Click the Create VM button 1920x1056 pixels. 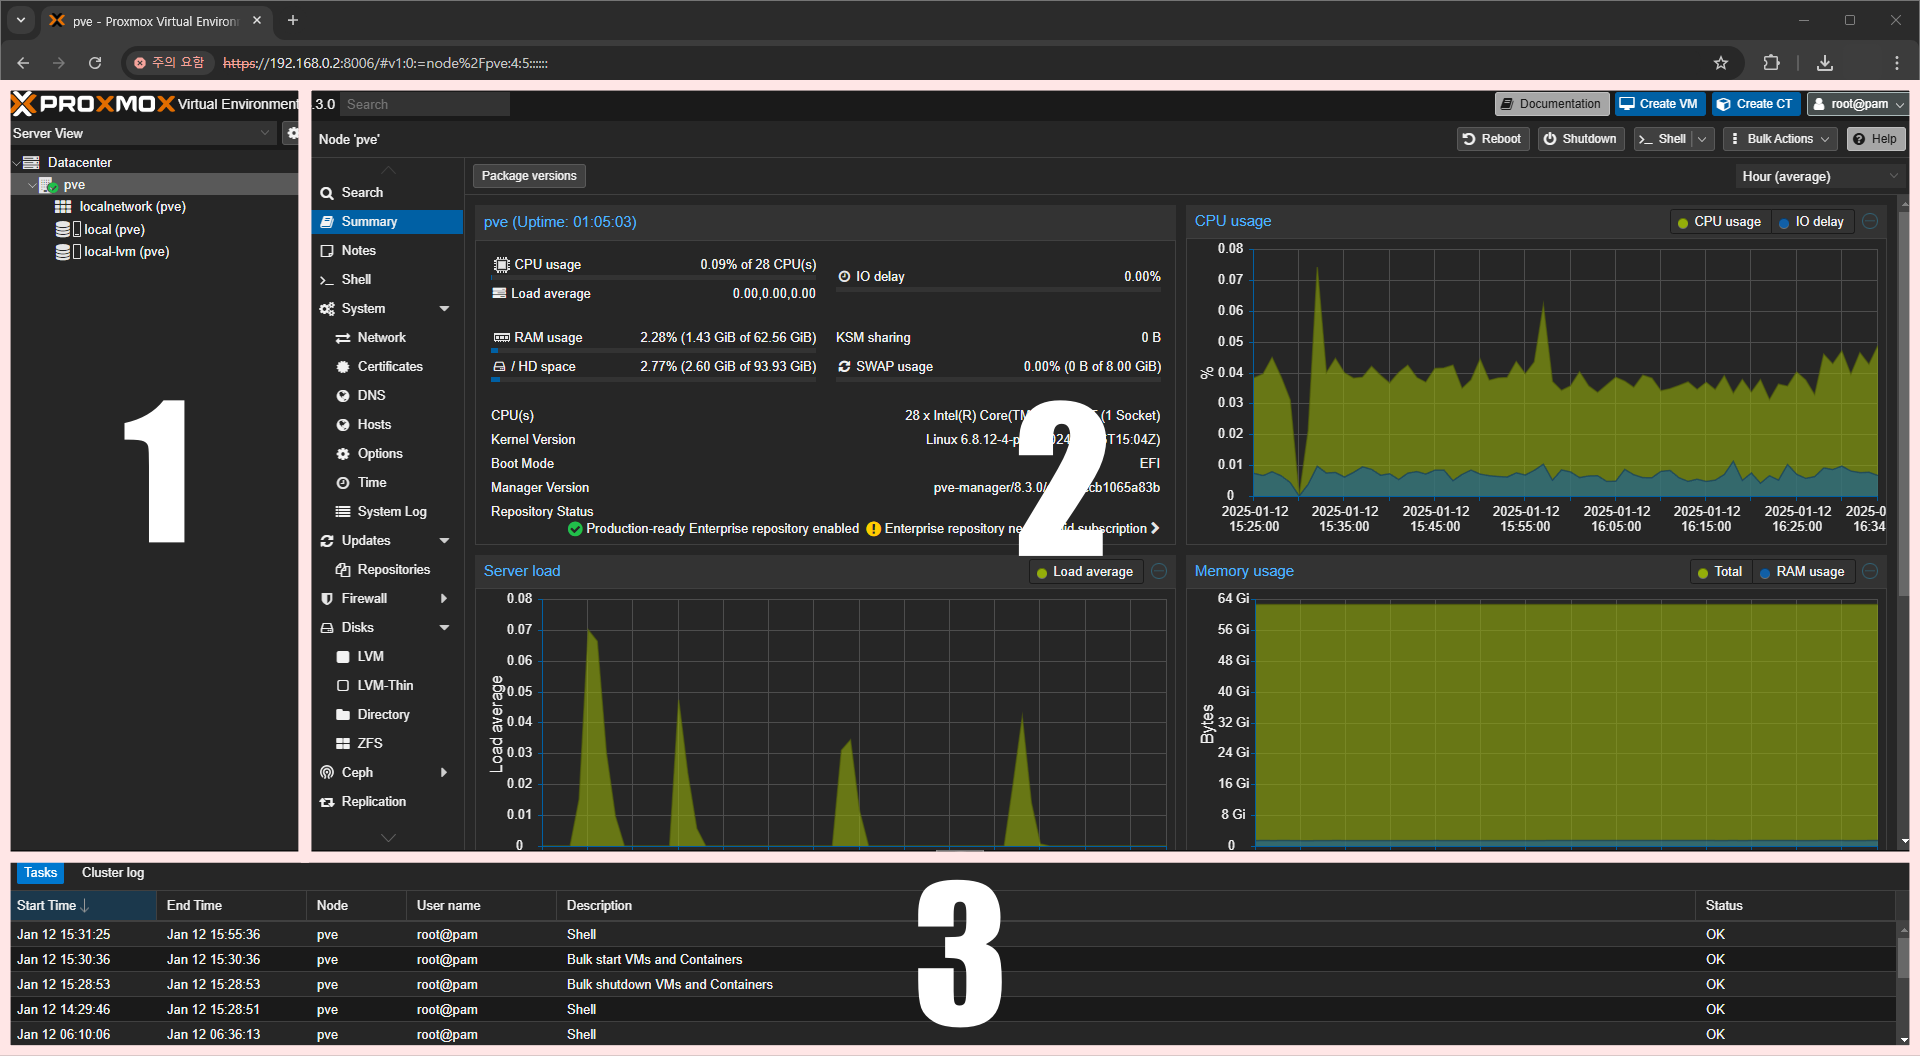[x=1658, y=104]
